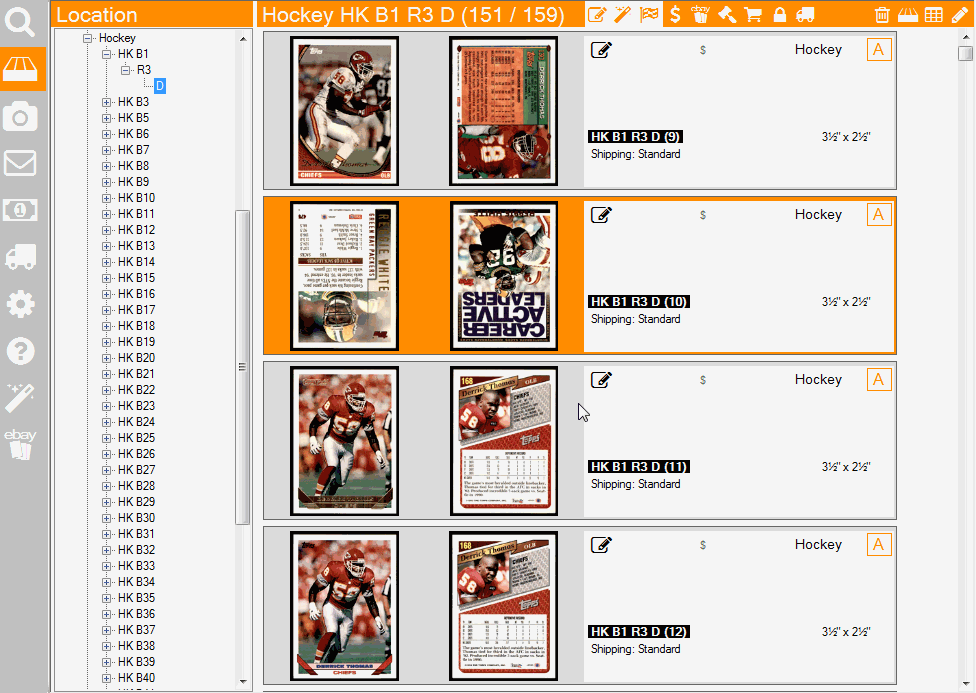Open the Search section in the sidebar
The image size is (976, 693).
point(20,21)
